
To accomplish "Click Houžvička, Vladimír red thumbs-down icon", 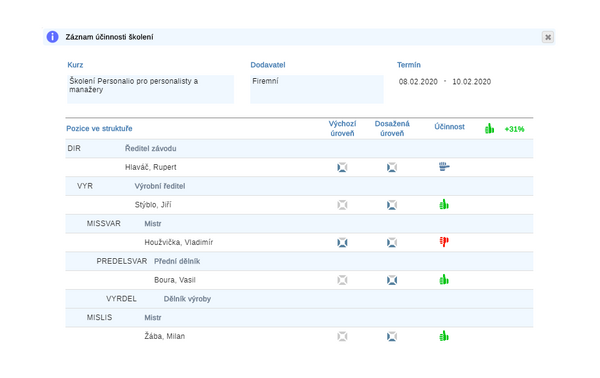I will [x=444, y=242].
